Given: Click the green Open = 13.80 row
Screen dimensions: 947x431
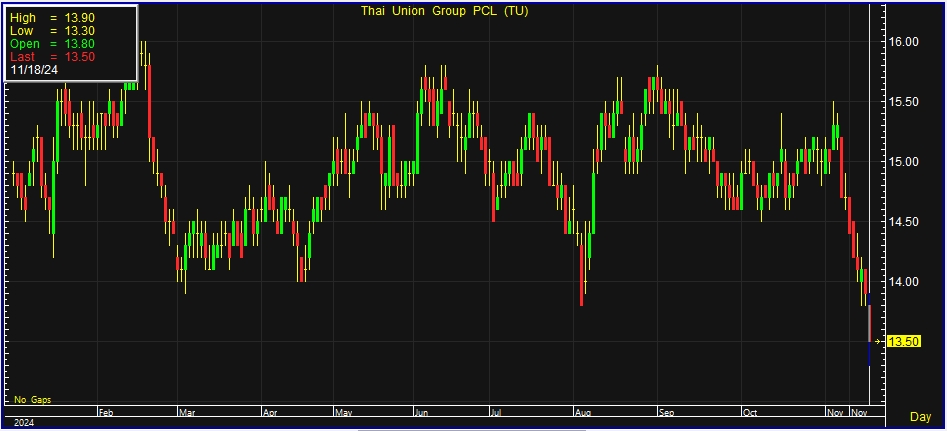Looking at the screenshot, I should tap(52, 44).
